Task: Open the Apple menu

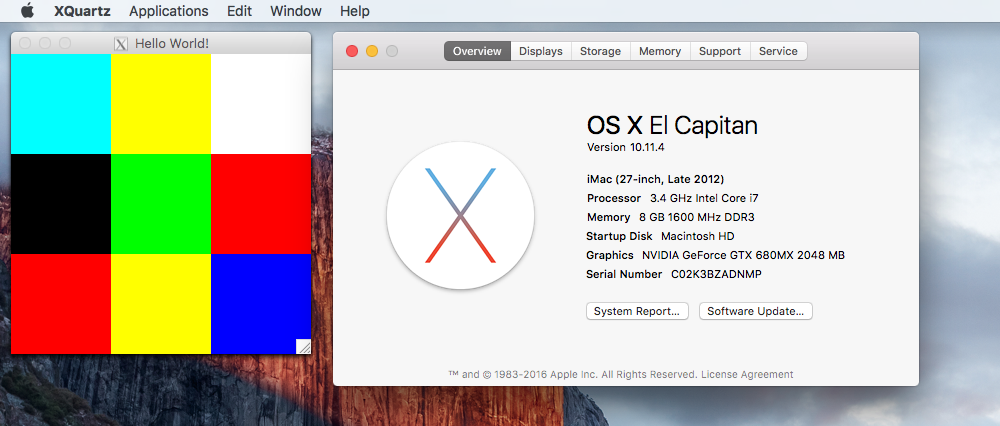Action: click(27, 11)
